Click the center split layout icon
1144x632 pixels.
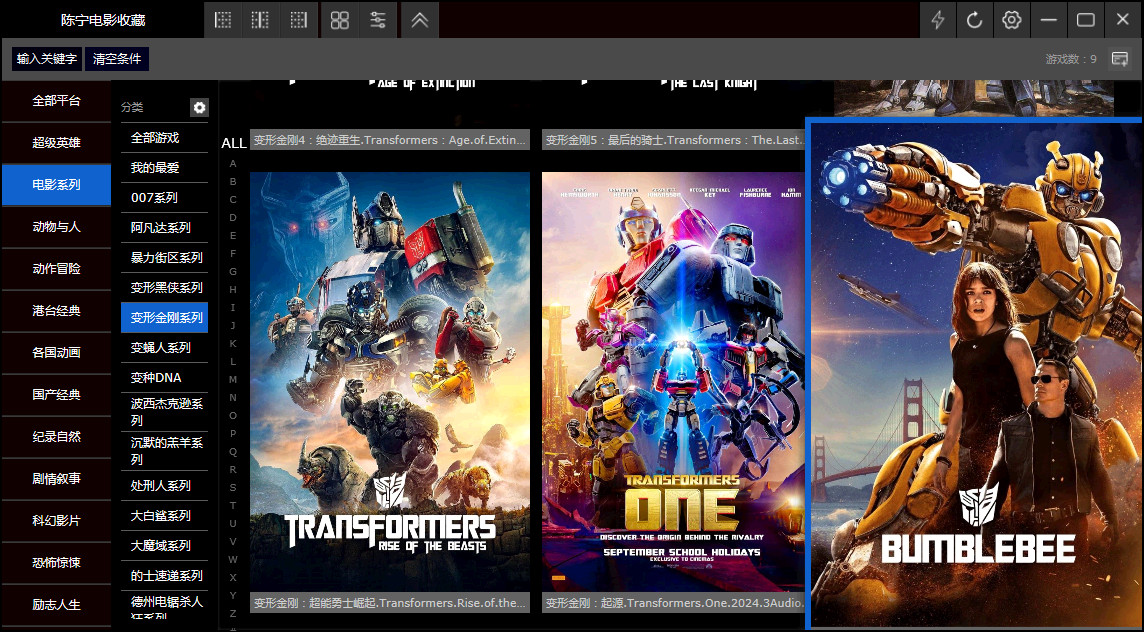click(x=260, y=20)
